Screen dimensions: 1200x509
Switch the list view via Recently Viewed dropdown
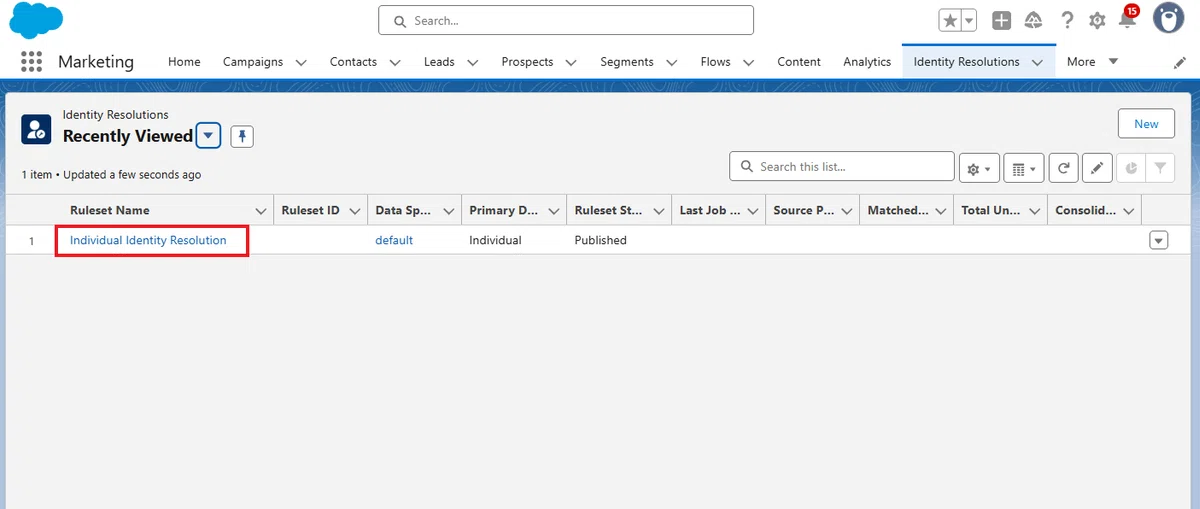coord(208,136)
